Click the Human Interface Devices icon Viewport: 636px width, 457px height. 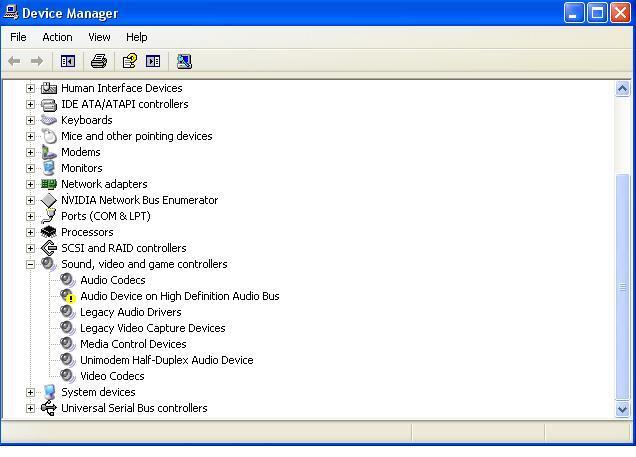(49, 88)
